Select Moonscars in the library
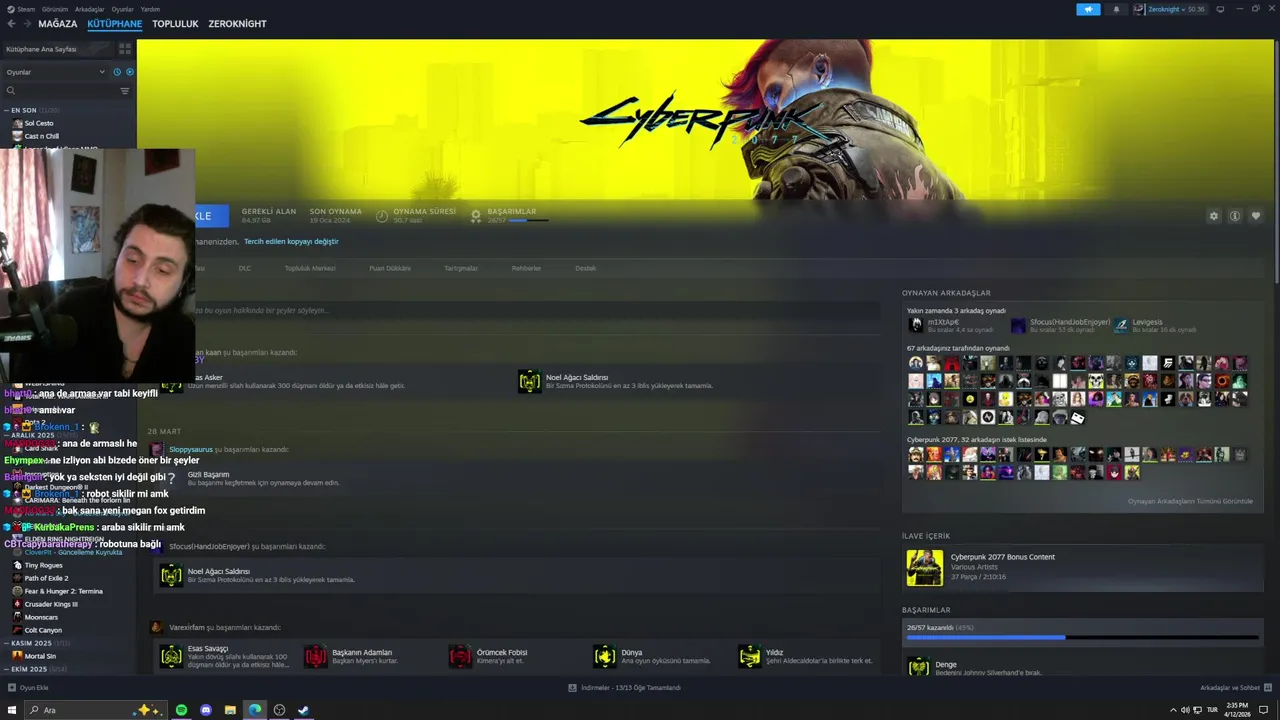The image size is (1280, 720). (x=41, y=617)
